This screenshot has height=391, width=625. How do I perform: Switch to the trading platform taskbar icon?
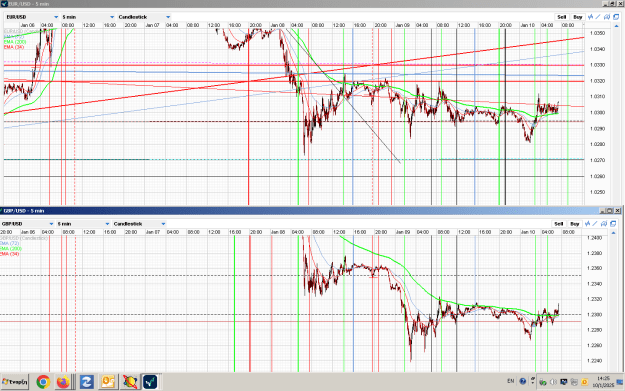click(x=150, y=382)
